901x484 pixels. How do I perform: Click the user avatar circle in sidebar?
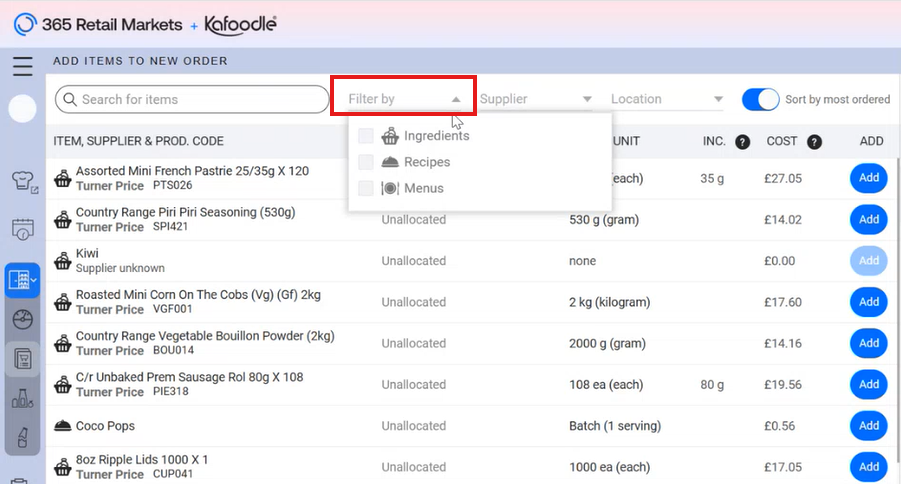point(22,108)
